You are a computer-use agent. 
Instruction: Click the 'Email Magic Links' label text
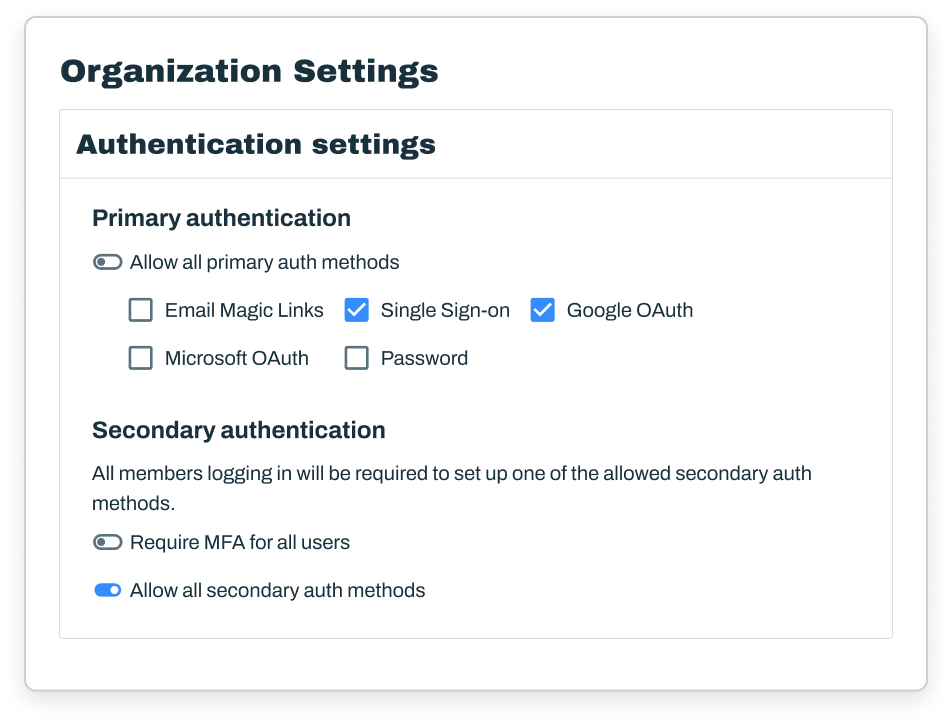tap(244, 310)
